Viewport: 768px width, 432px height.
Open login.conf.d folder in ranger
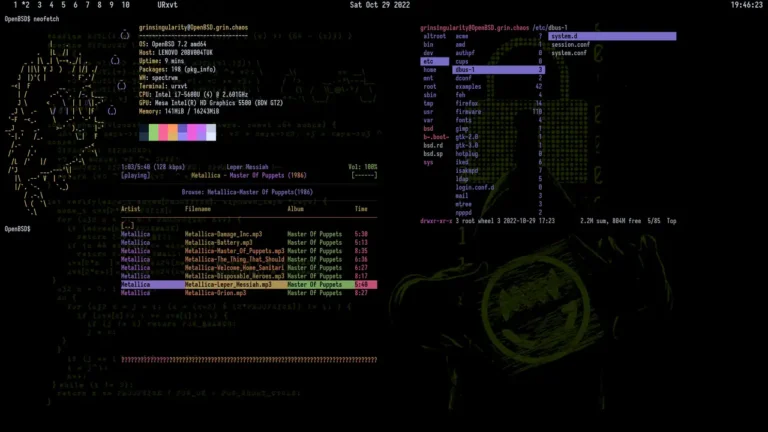[475, 187]
